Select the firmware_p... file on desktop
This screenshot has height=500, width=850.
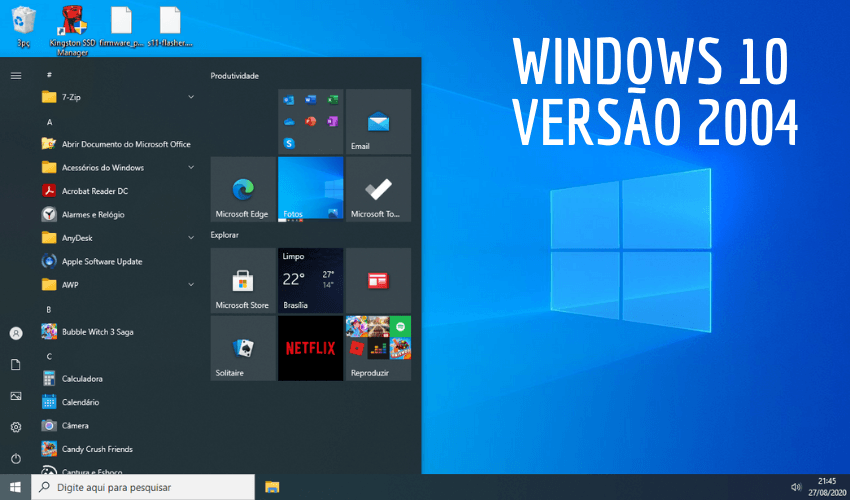[x=121, y=26]
